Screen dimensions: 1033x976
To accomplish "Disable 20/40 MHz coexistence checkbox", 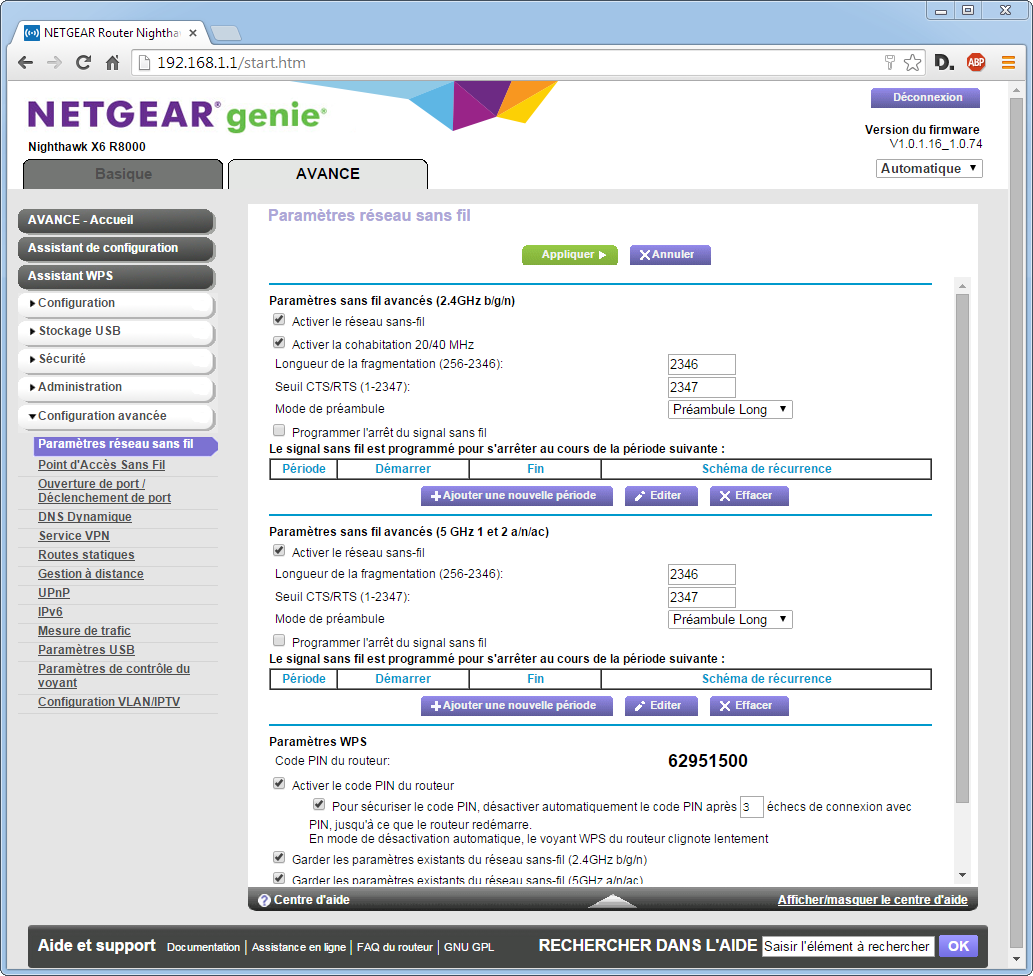I will [279, 342].
